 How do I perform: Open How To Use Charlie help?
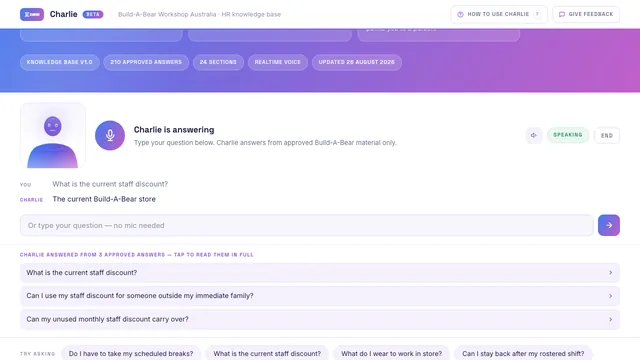499,14
